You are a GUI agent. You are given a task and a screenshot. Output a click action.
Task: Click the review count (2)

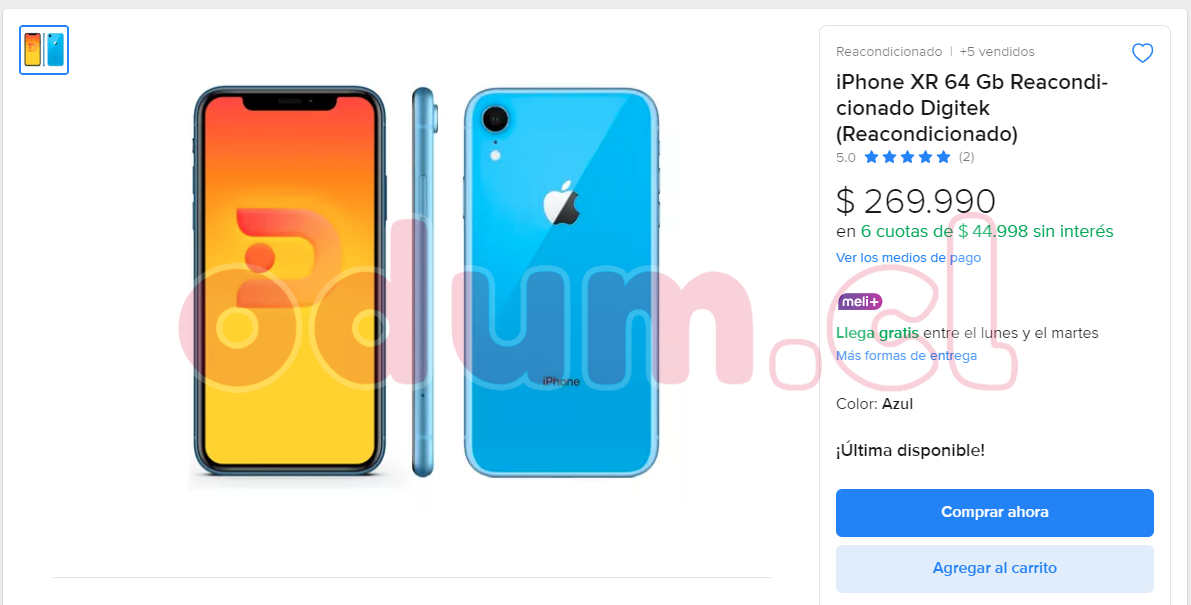pos(966,157)
